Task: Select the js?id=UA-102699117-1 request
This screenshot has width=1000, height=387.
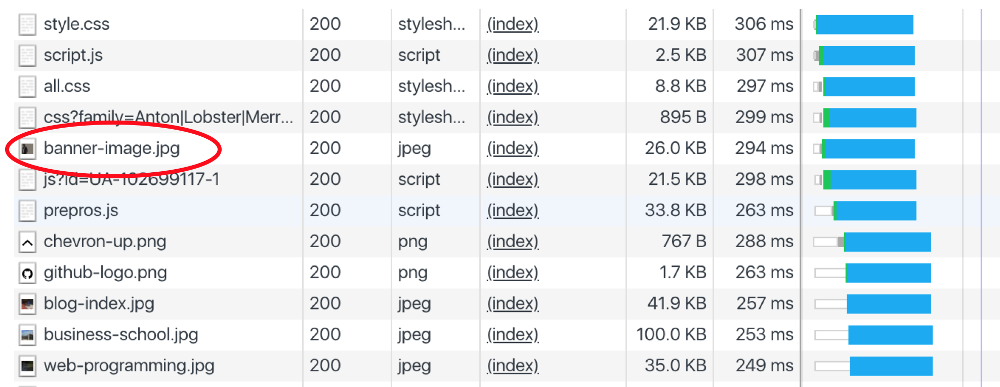Action: click(131, 180)
